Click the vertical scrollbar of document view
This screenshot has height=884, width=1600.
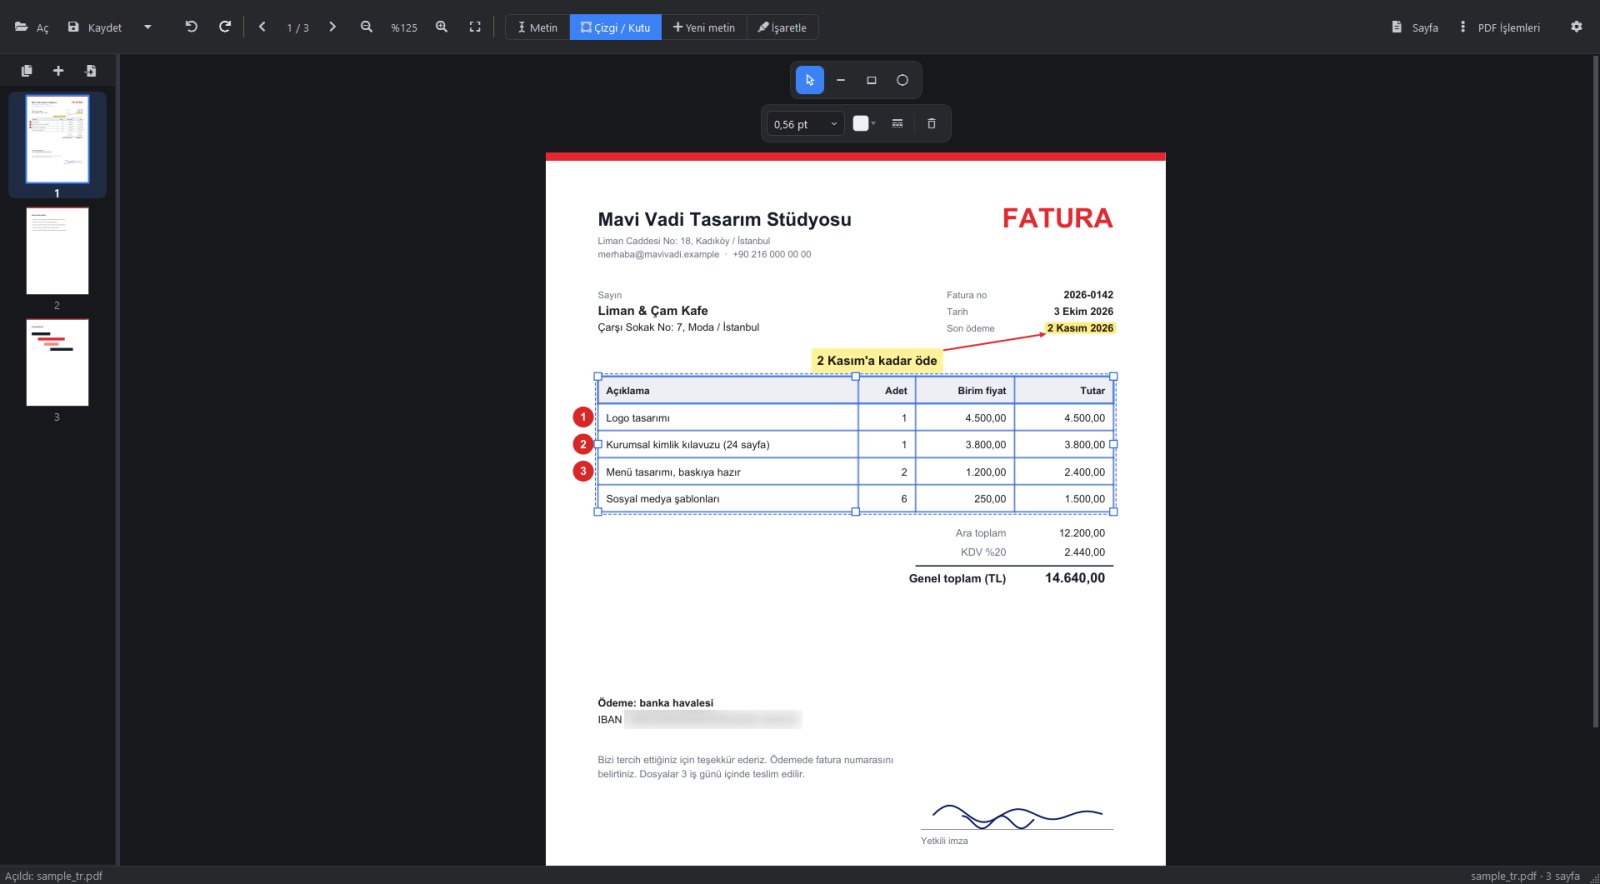[1594, 390]
